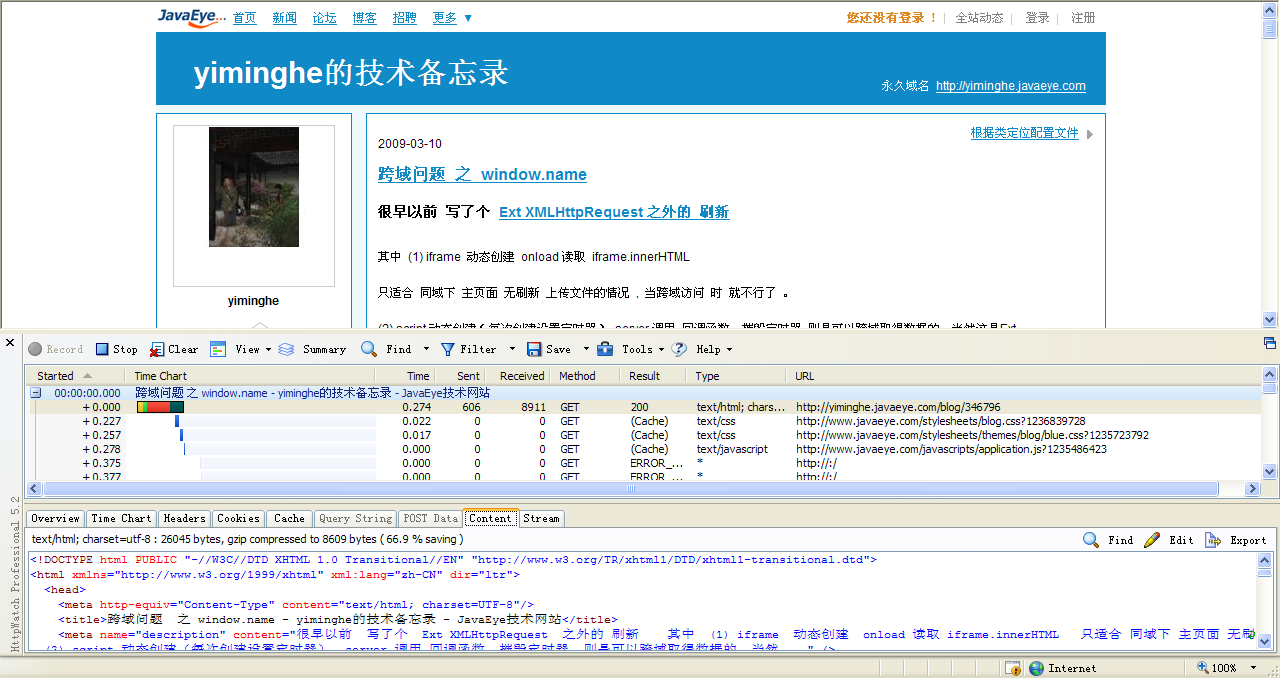
Task: Open the 跨域问题 之 window.name article link
Action: point(482,174)
